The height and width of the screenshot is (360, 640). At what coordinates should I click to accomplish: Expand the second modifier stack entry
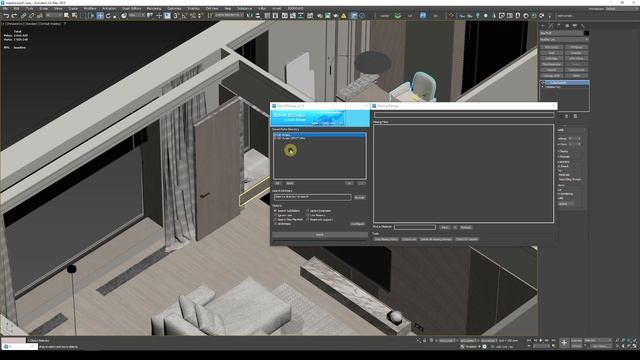[543, 87]
